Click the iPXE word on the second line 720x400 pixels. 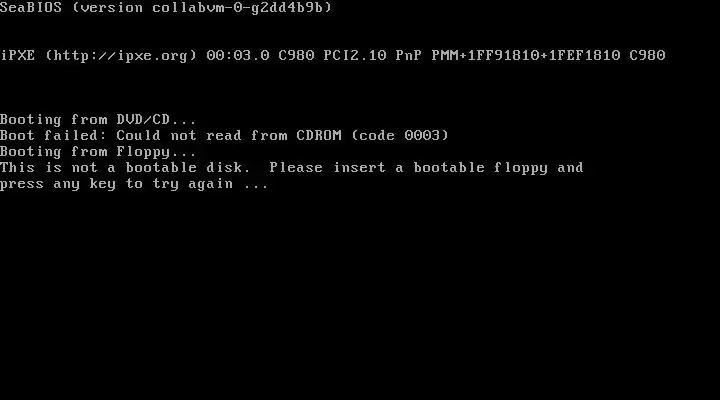point(17,56)
